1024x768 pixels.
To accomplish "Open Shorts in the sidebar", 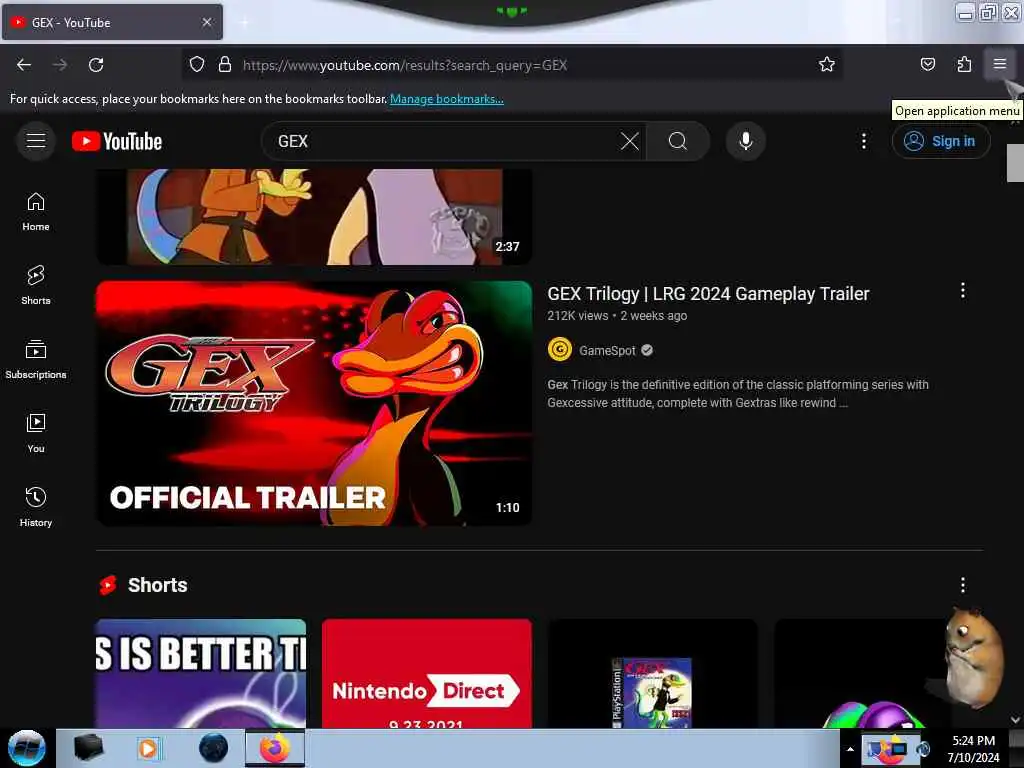I will (36, 286).
